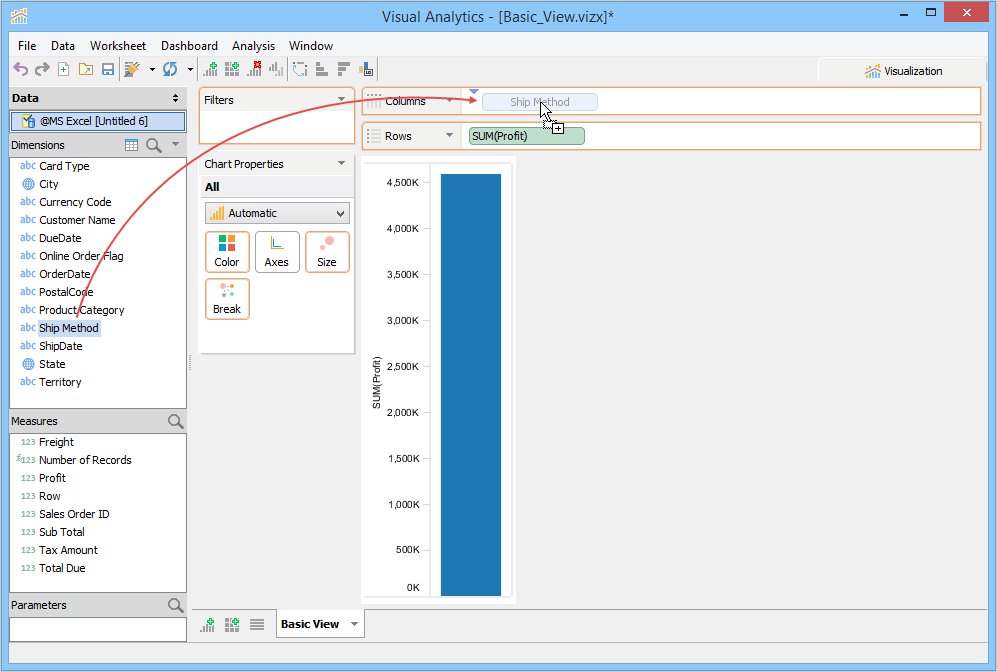The width and height of the screenshot is (997, 672).
Task: Click the Visualization panel button
Action: click(x=903, y=71)
